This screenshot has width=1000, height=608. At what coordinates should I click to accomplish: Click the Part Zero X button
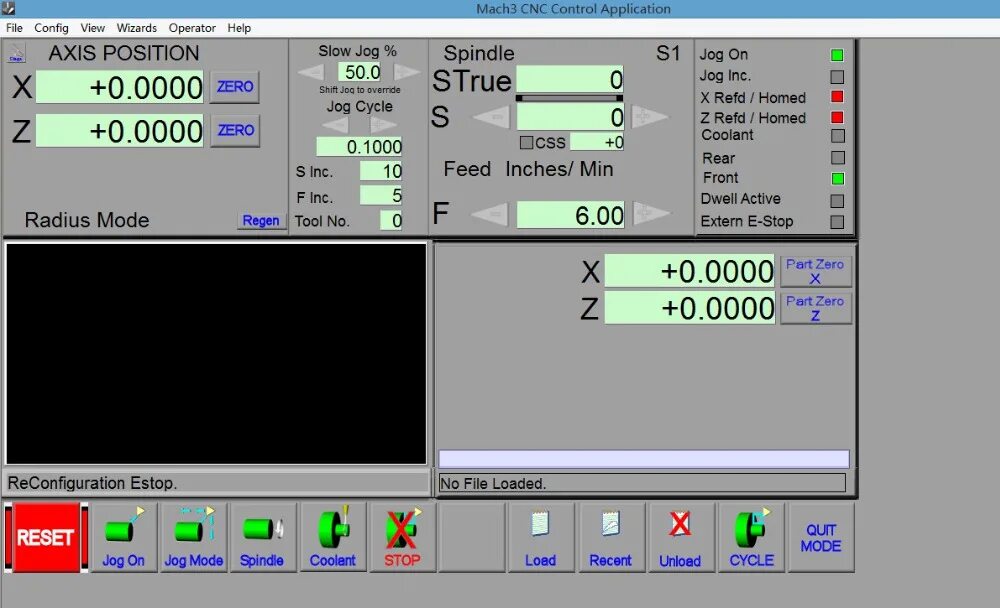click(x=815, y=271)
